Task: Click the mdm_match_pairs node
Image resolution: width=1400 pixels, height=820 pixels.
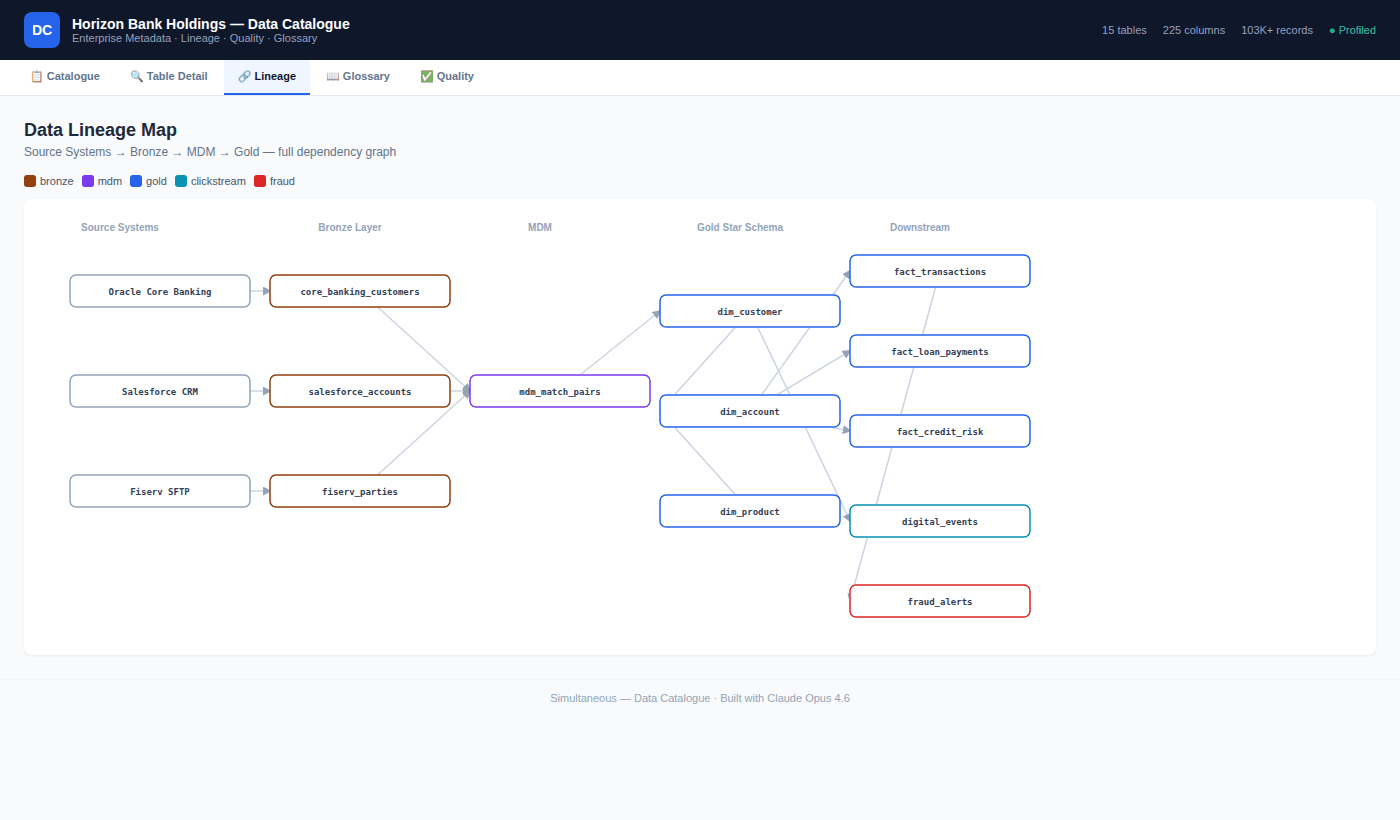Action: 560,391
